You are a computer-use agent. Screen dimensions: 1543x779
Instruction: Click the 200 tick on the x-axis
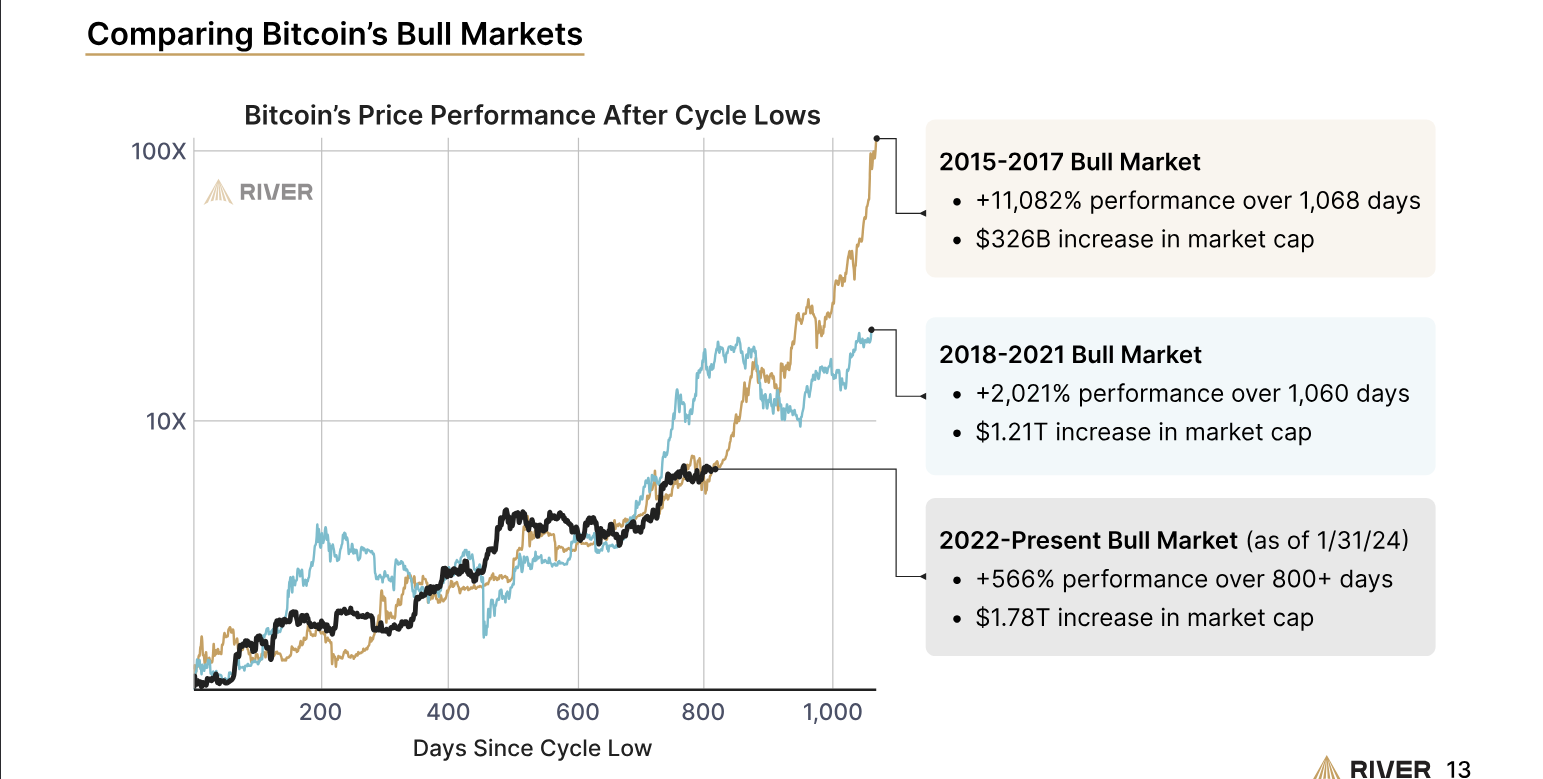(x=320, y=712)
